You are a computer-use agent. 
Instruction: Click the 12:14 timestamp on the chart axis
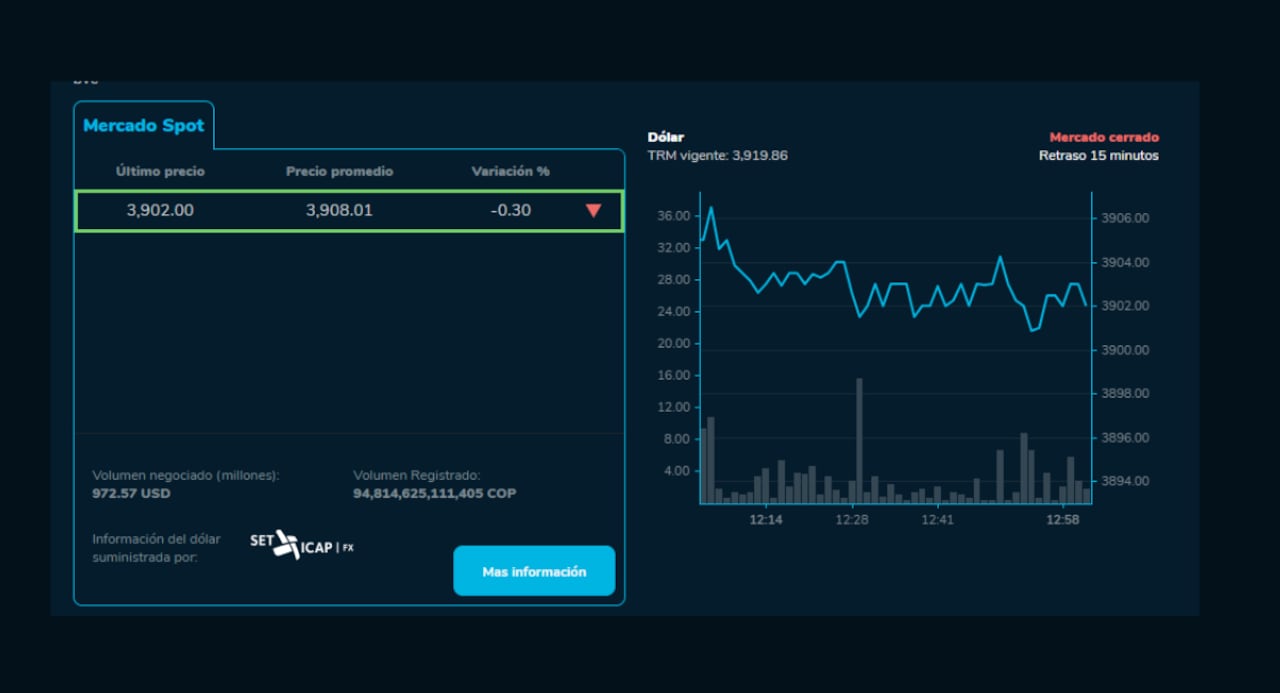point(767,519)
